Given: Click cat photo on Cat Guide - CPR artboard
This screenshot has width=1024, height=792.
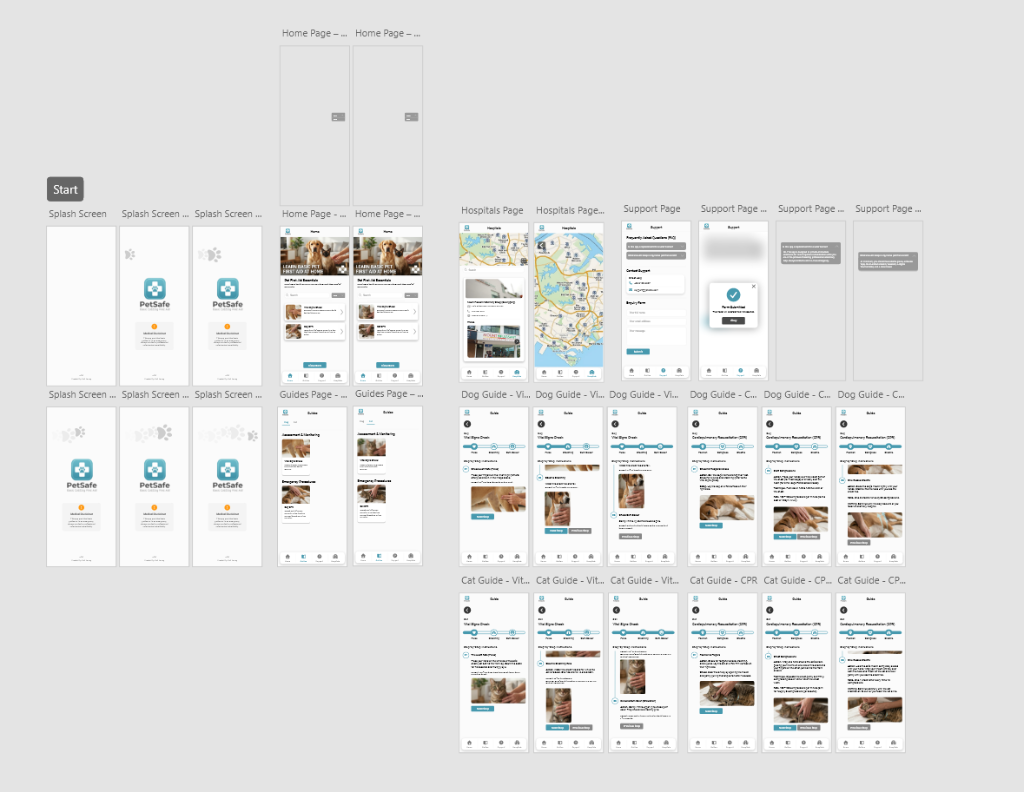Looking at the screenshot, I should [x=727, y=693].
